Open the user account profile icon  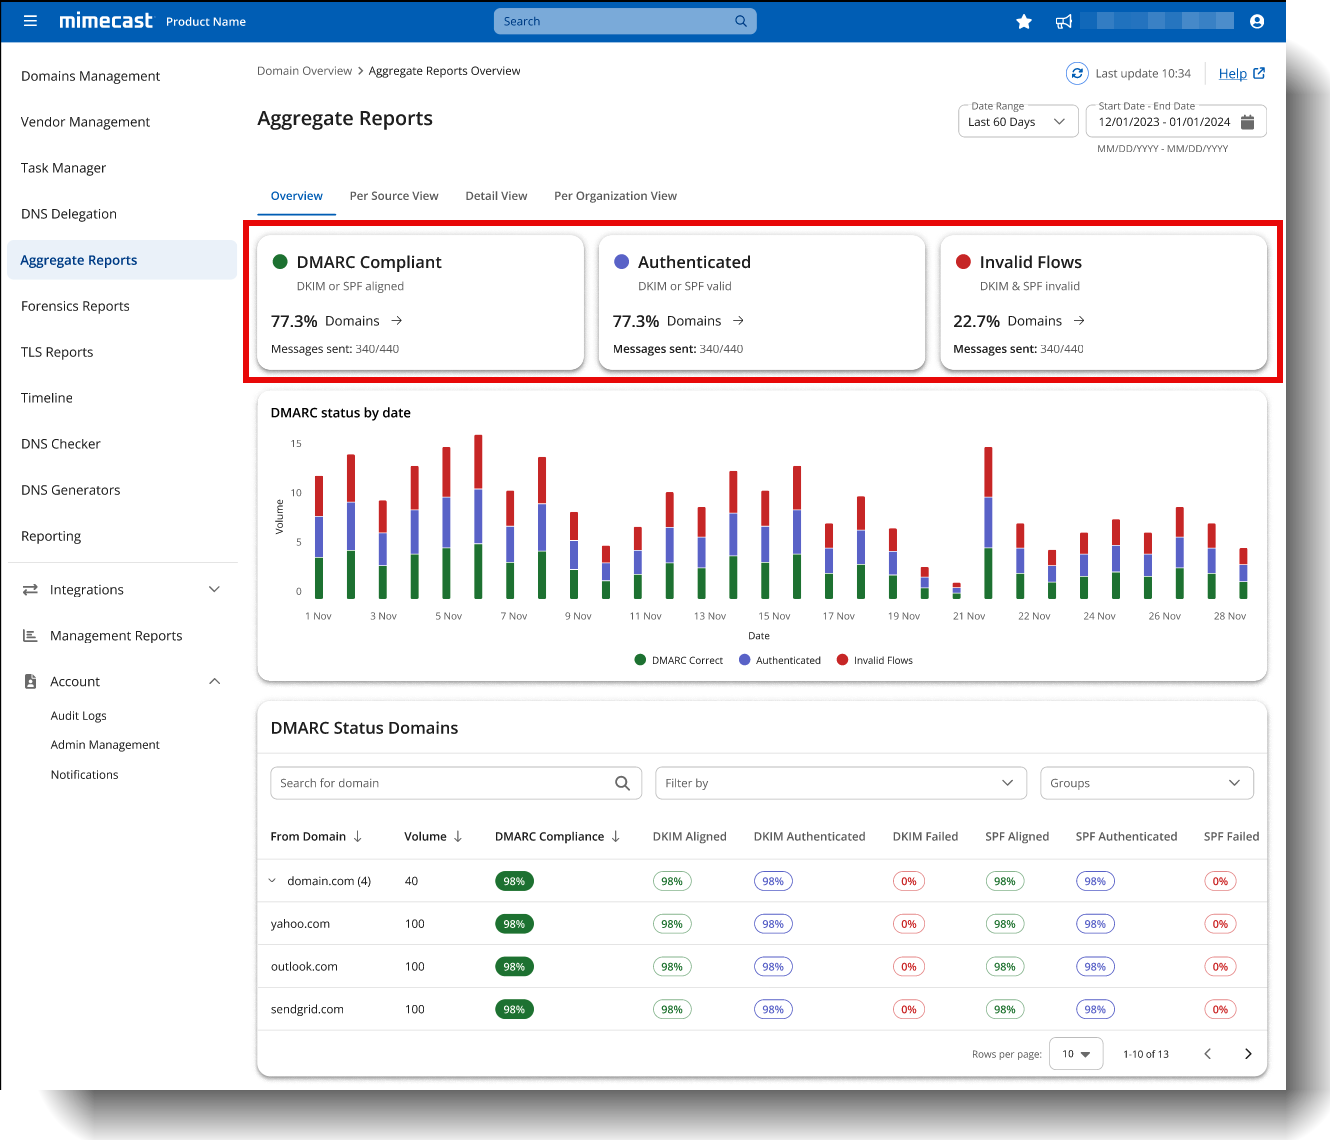(1256, 20)
